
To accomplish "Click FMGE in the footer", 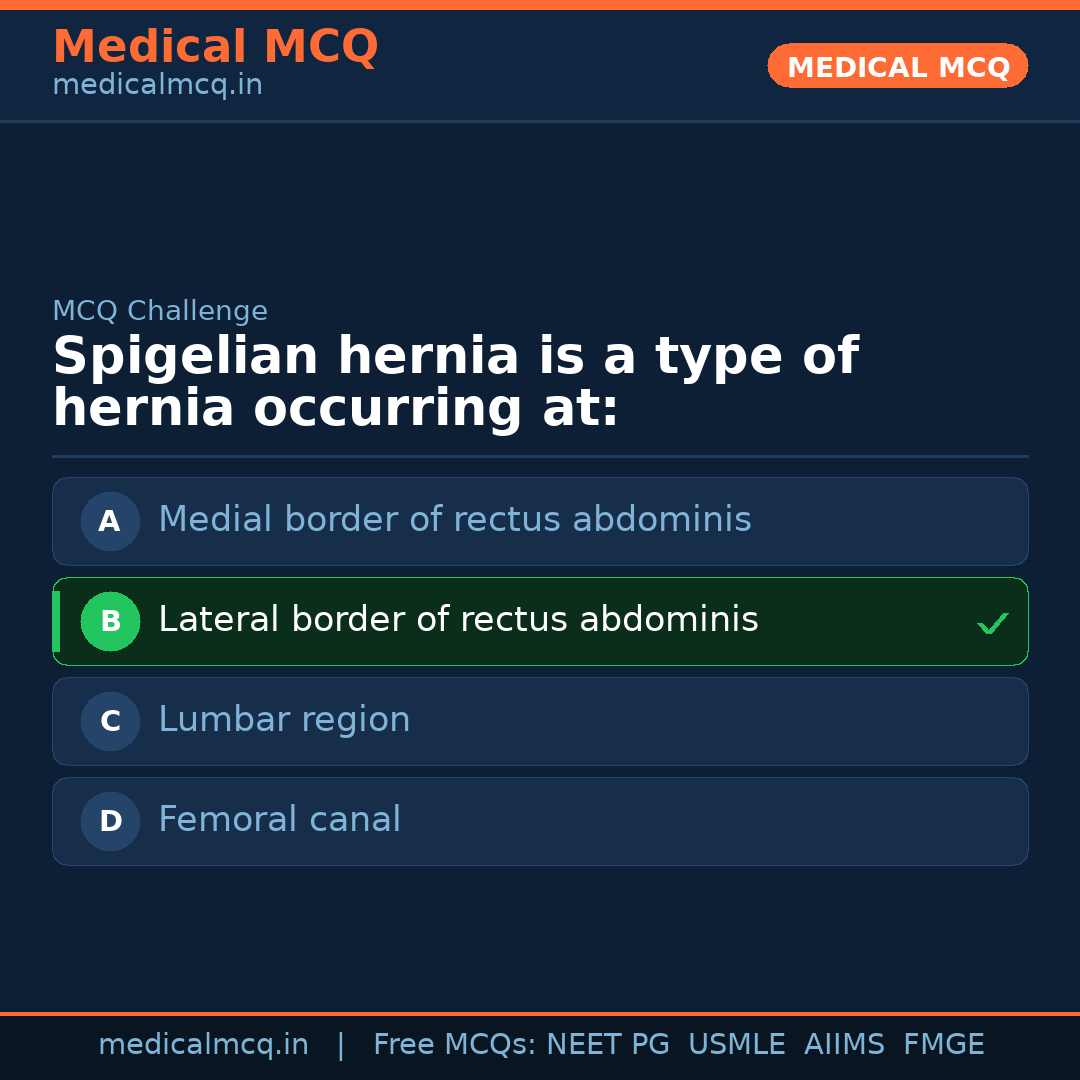I will coord(943,1045).
